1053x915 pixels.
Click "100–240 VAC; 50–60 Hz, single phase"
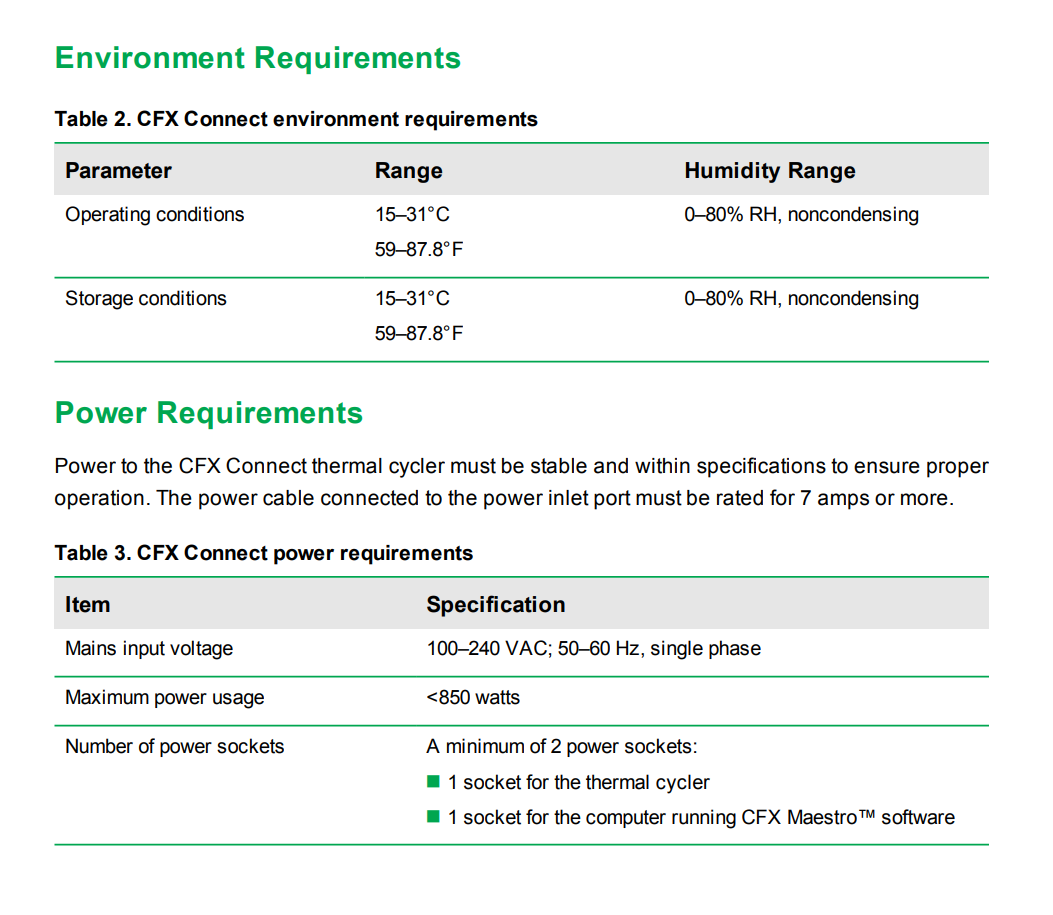click(x=594, y=648)
